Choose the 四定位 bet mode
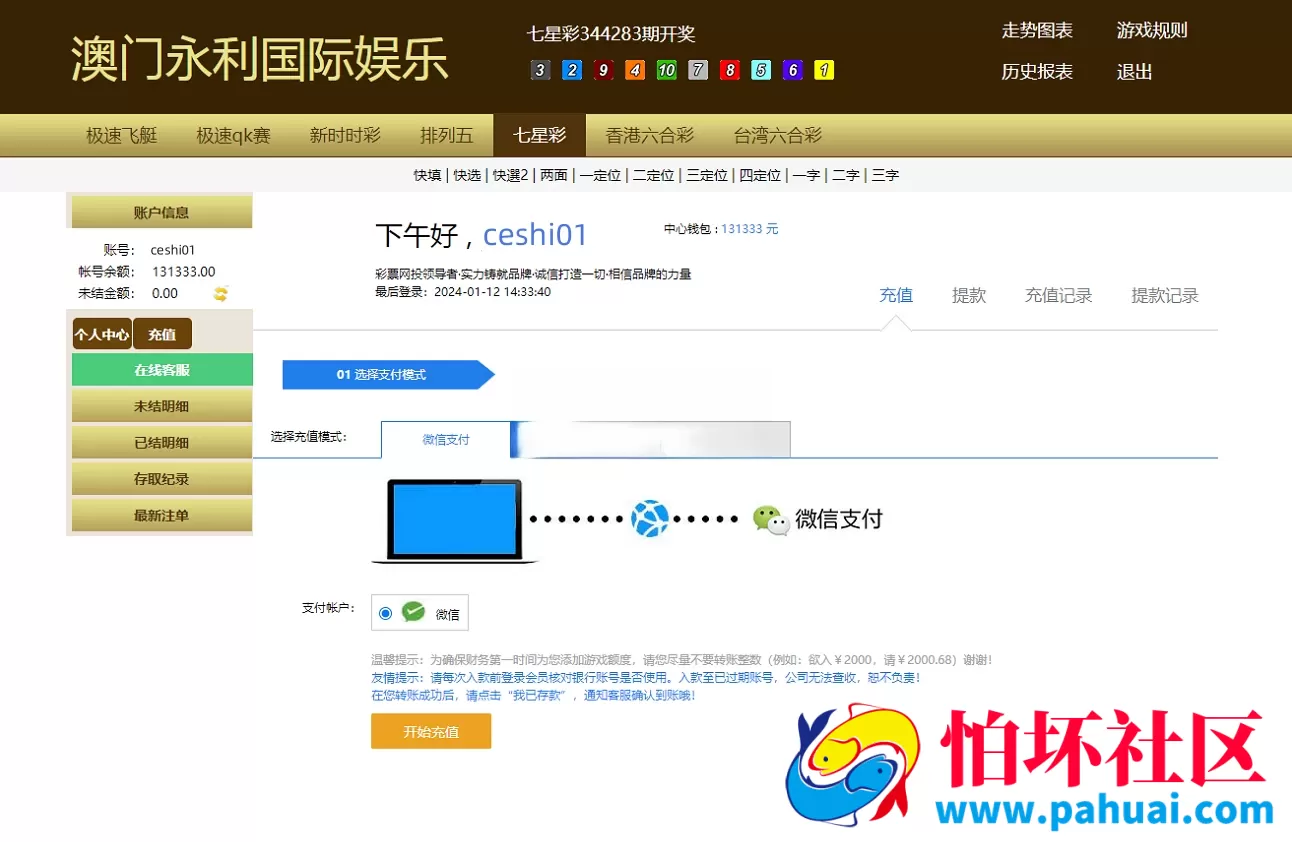Image resolution: width=1292 pixels, height=842 pixels. click(760, 175)
